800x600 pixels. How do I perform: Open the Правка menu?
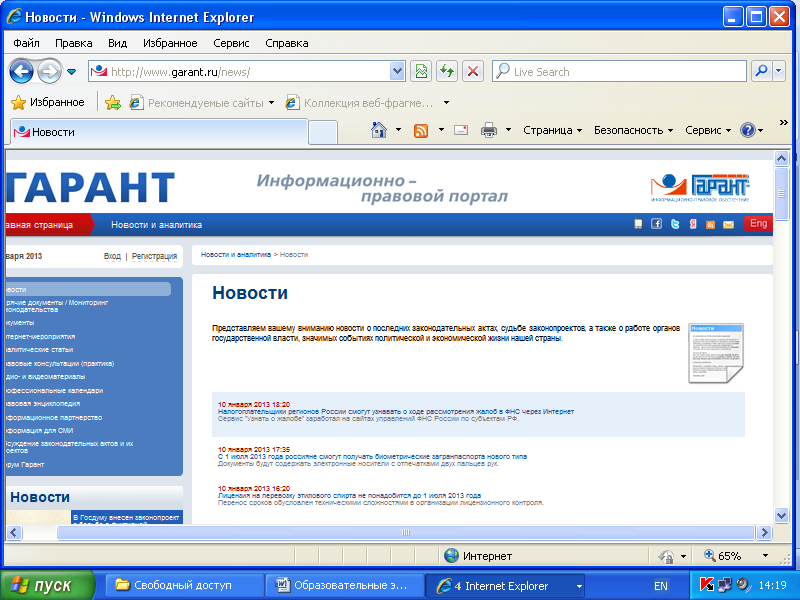73,43
